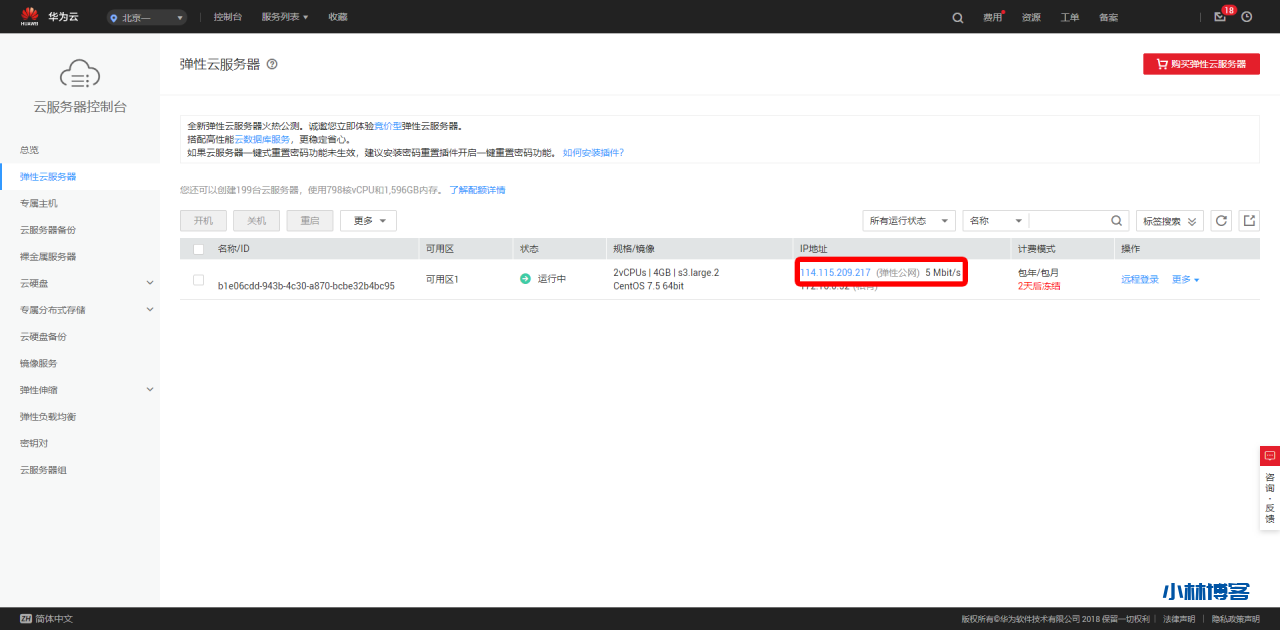Open the search magnifier in the top bar
Screen dimensions: 1280x630
pyautogui.click(x=957, y=17)
